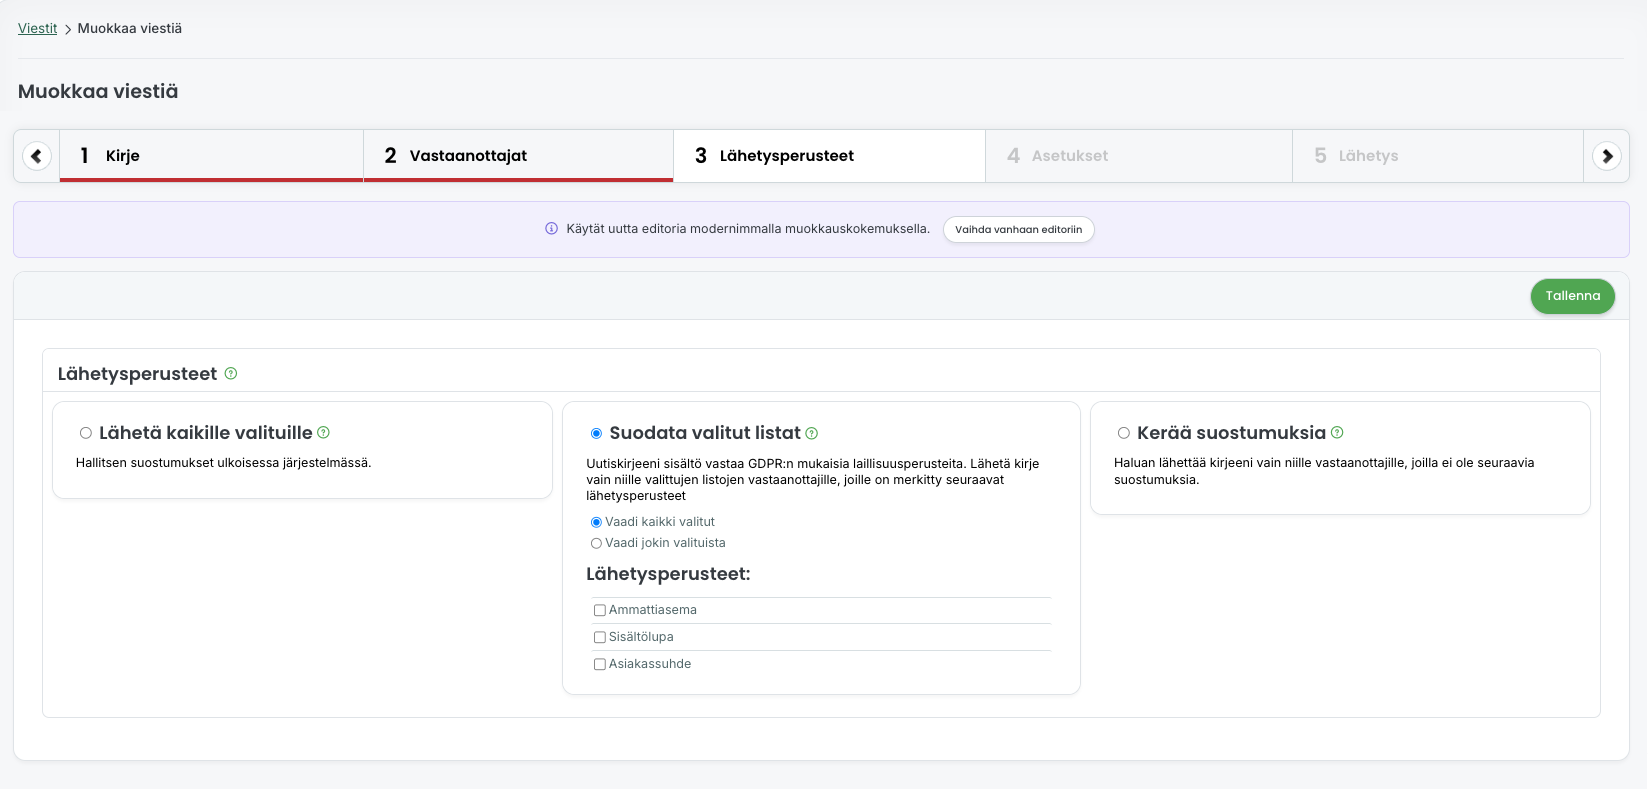The width and height of the screenshot is (1648, 789).
Task: Switch to step 4 Asetukset tab
Action: (x=1139, y=156)
